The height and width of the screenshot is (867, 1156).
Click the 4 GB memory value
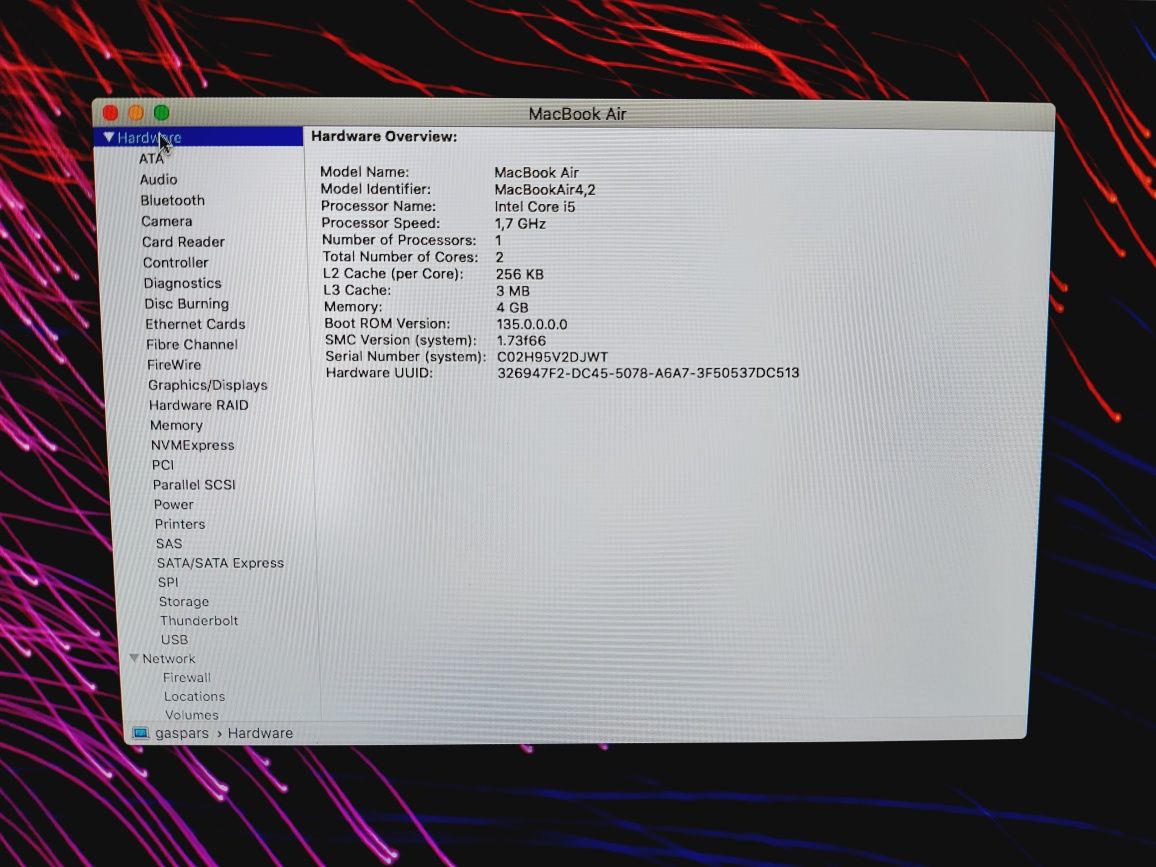tap(512, 307)
